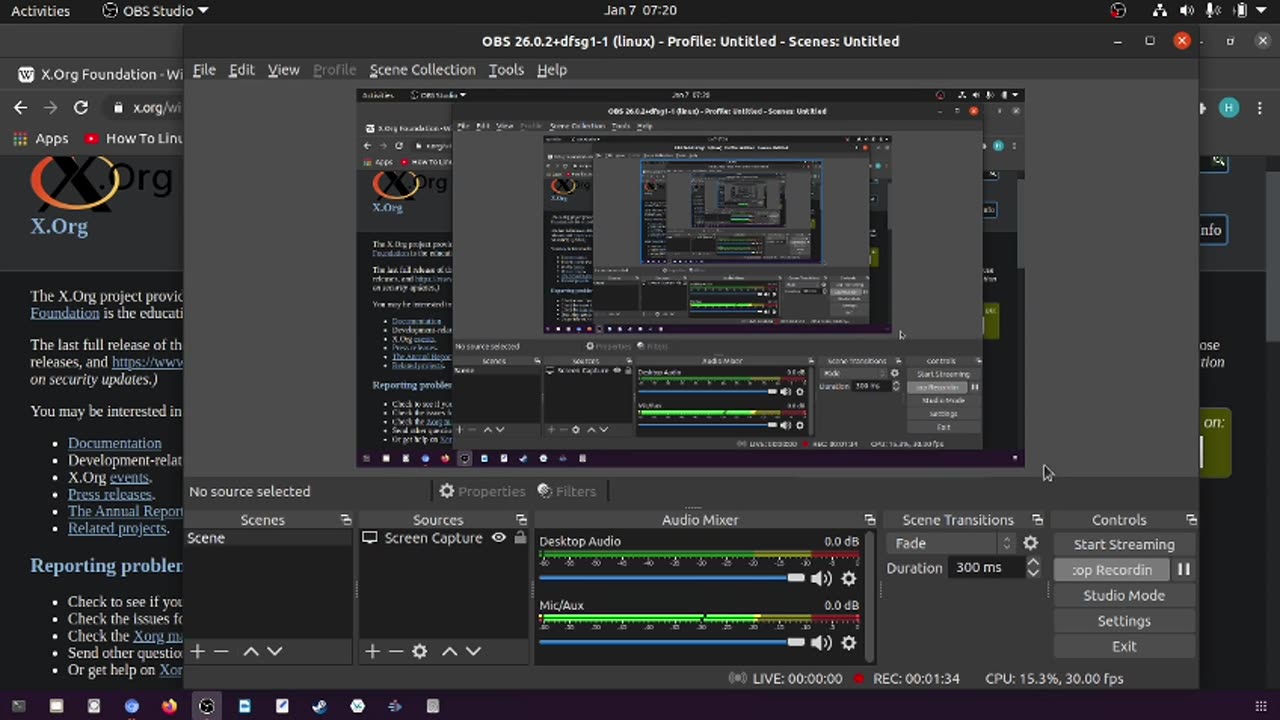Open the Scene Collection menu
Screen dimensions: 1280x720
(x=422, y=70)
